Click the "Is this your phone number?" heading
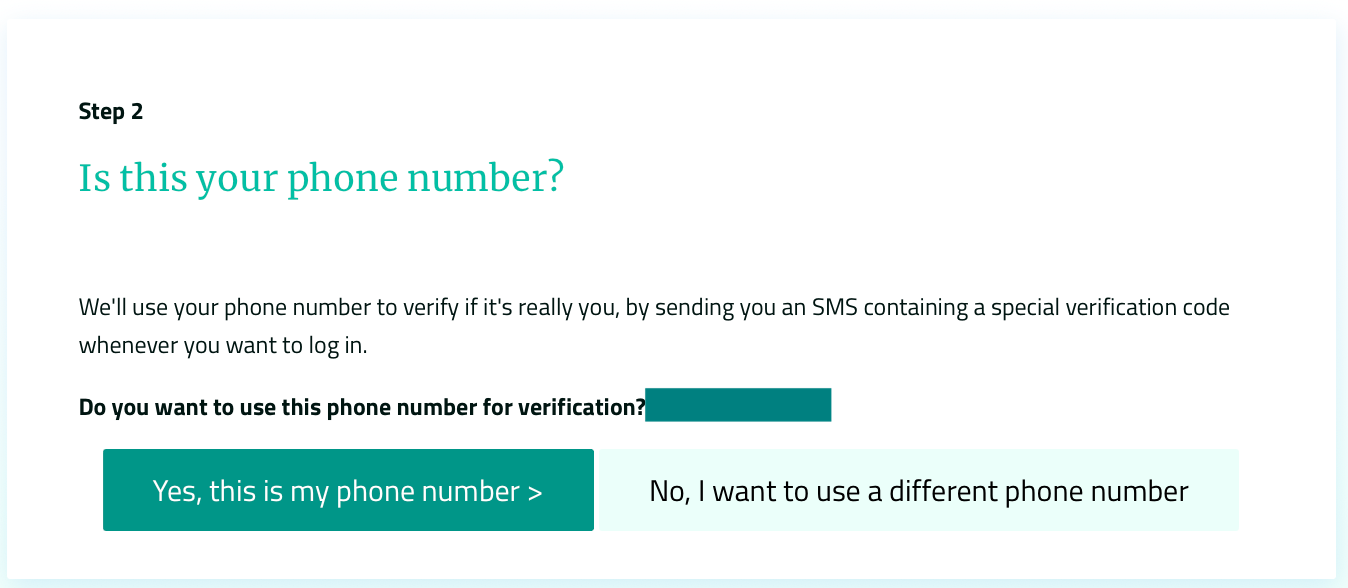Viewport: 1348px width, 588px height. pos(321,179)
